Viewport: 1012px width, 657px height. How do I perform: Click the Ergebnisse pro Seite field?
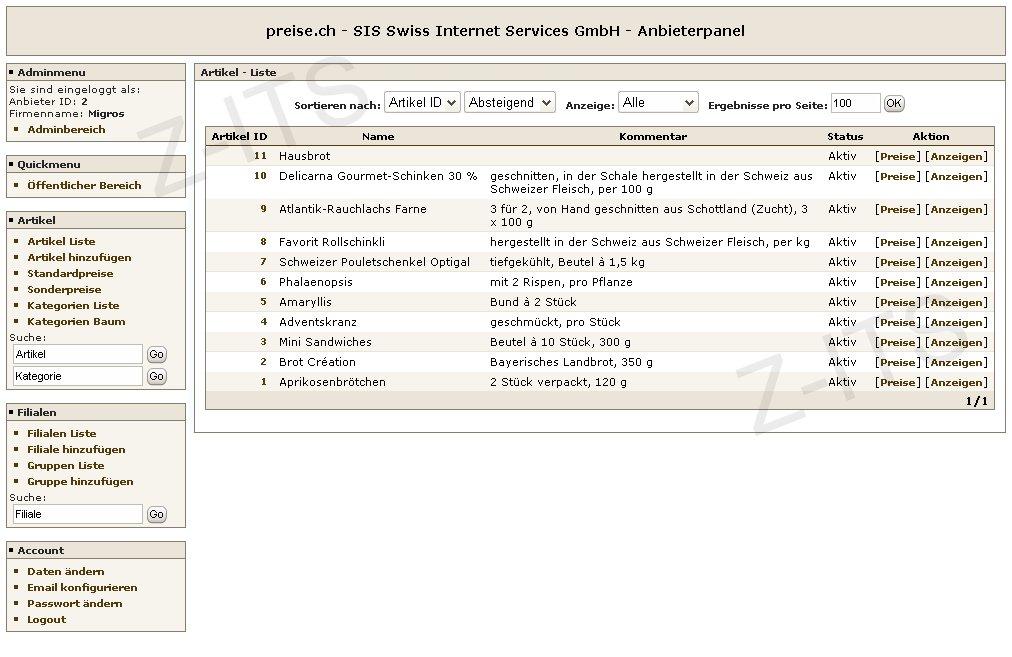pos(855,103)
